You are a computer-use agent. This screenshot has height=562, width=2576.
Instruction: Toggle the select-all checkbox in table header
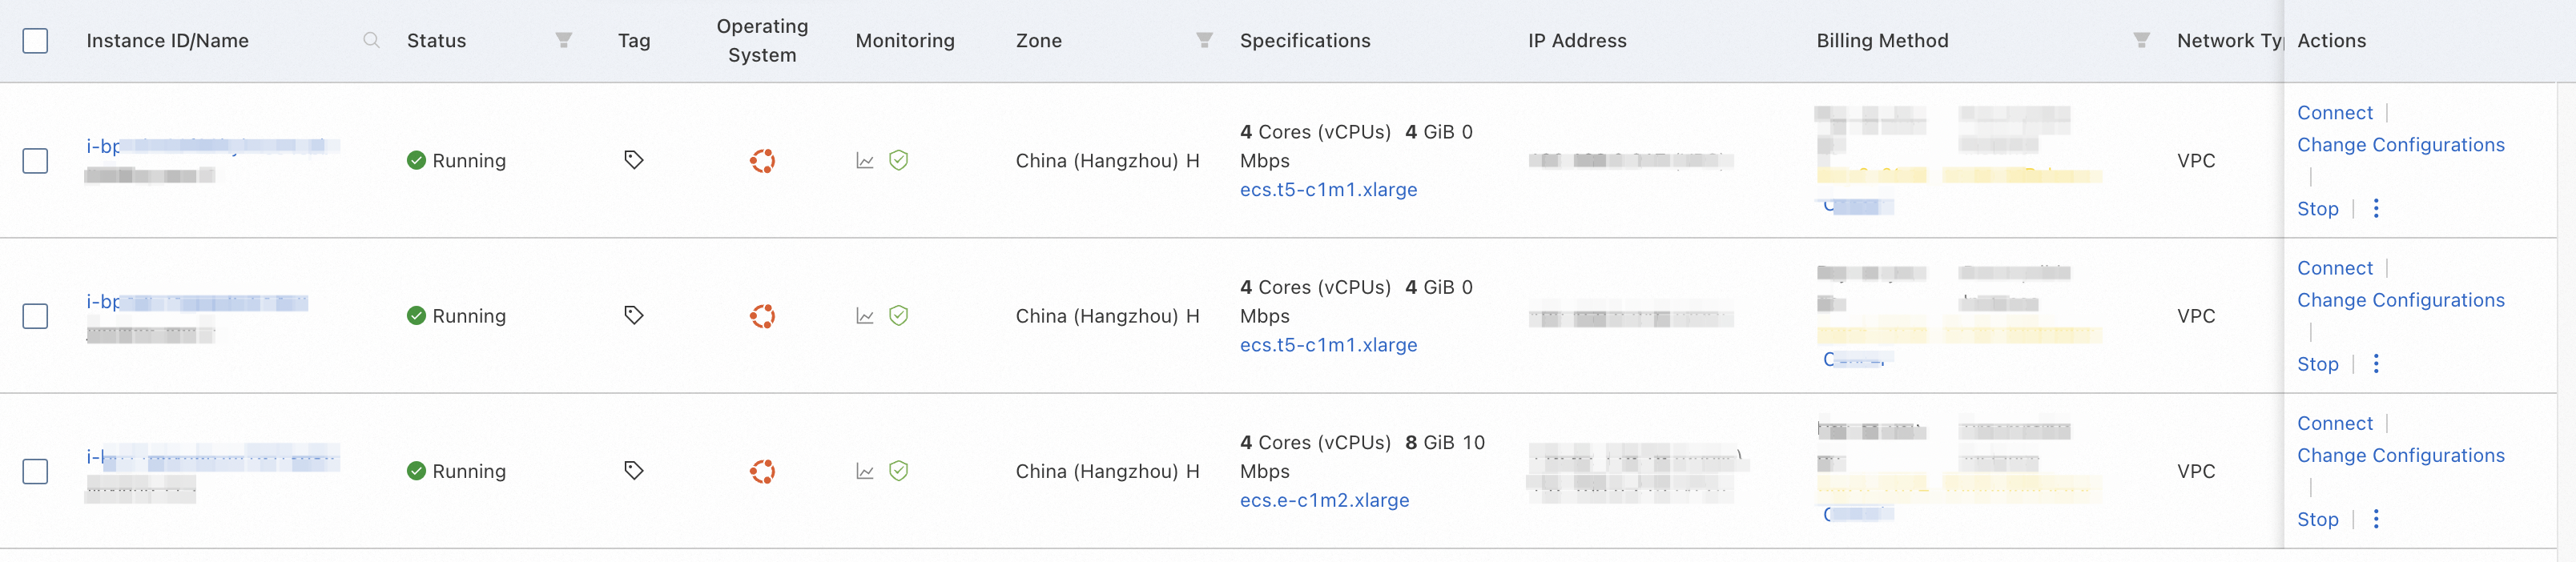(x=35, y=41)
